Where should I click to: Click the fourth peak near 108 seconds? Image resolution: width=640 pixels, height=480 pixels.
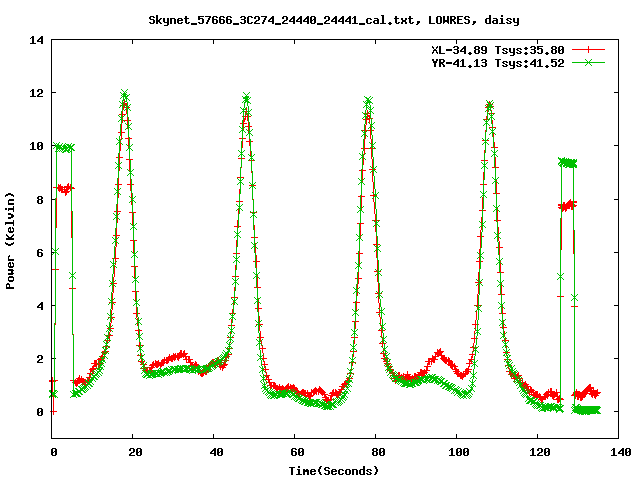[x=490, y=105]
